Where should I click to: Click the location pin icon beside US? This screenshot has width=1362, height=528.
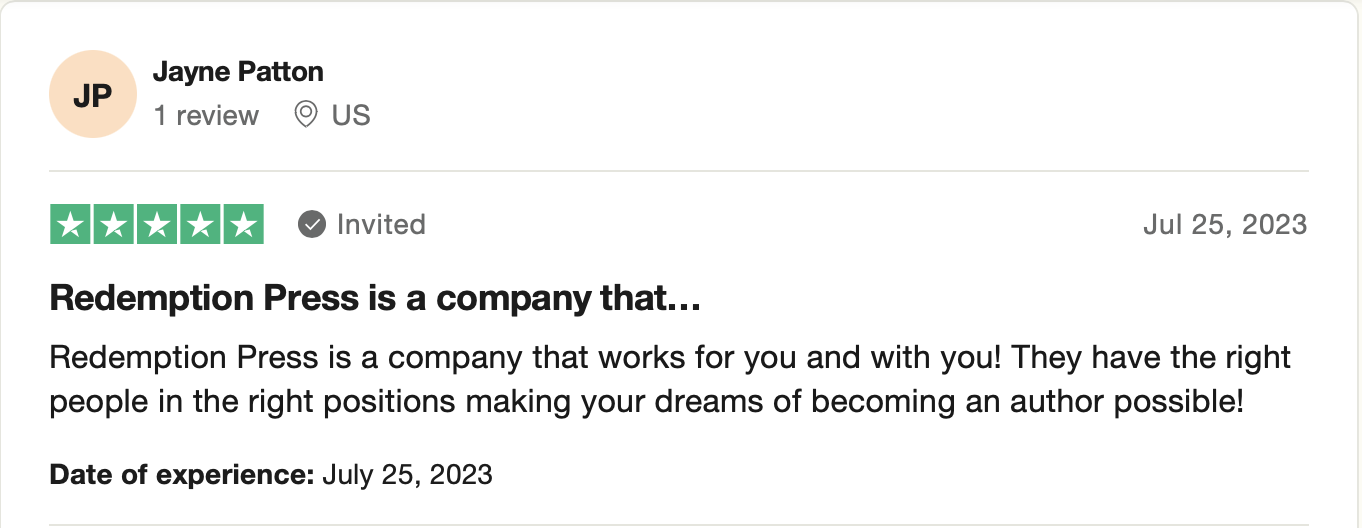point(306,115)
